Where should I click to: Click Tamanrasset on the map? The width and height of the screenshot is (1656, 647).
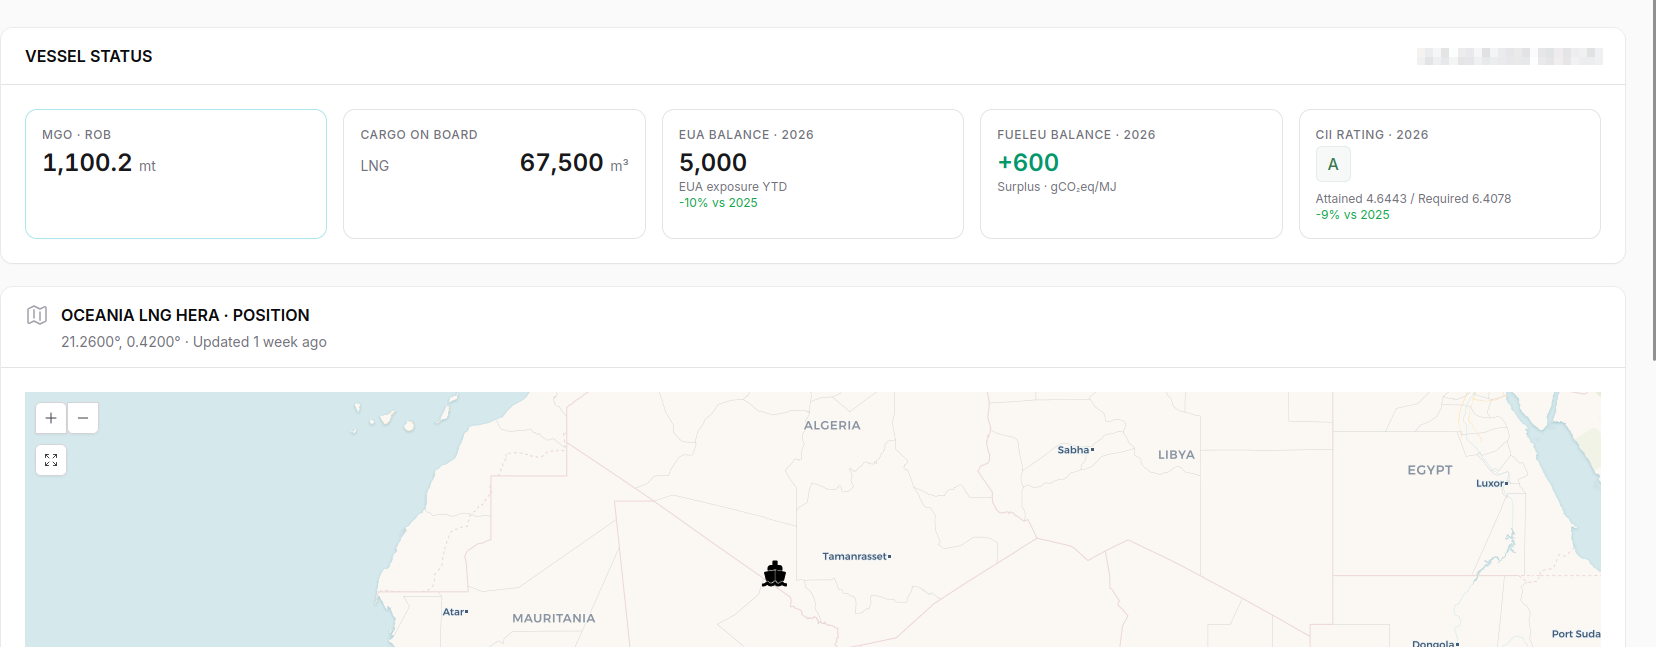coord(856,556)
